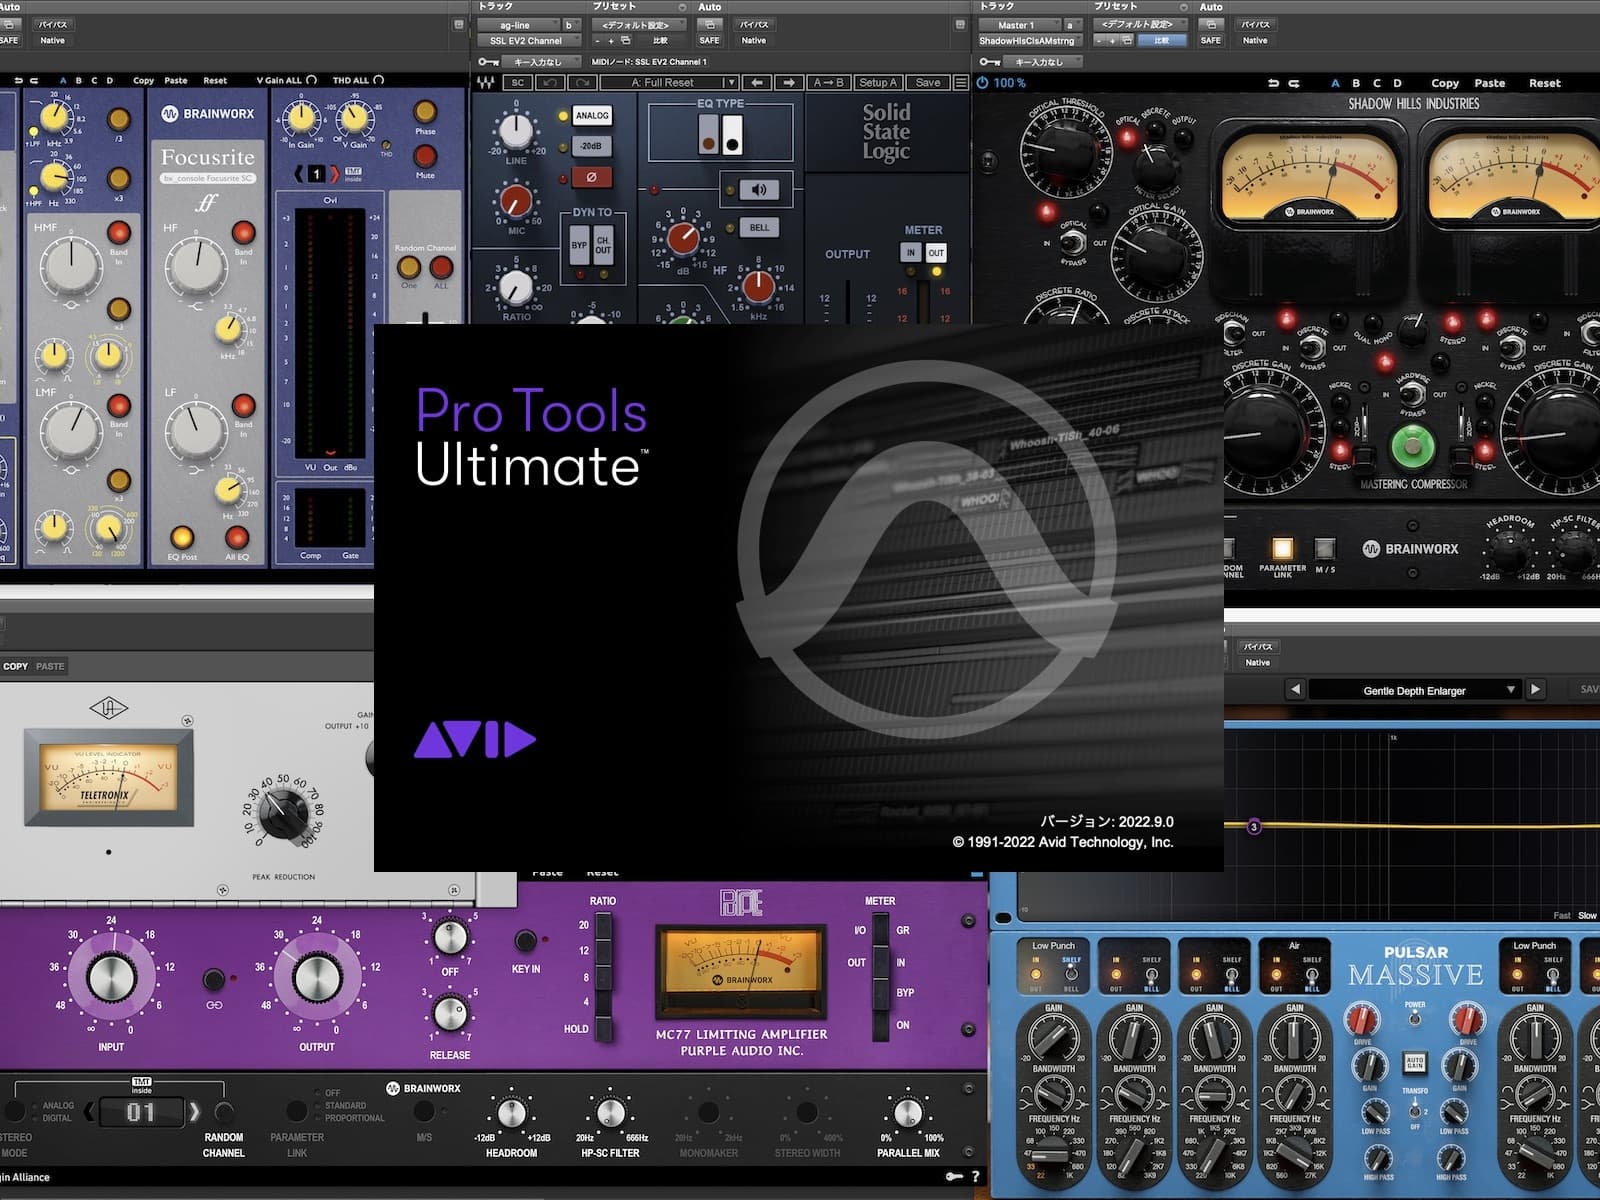Click the All EQ button on Focusrite
The height and width of the screenshot is (1200, 1600).
click(x=237, y=538)
